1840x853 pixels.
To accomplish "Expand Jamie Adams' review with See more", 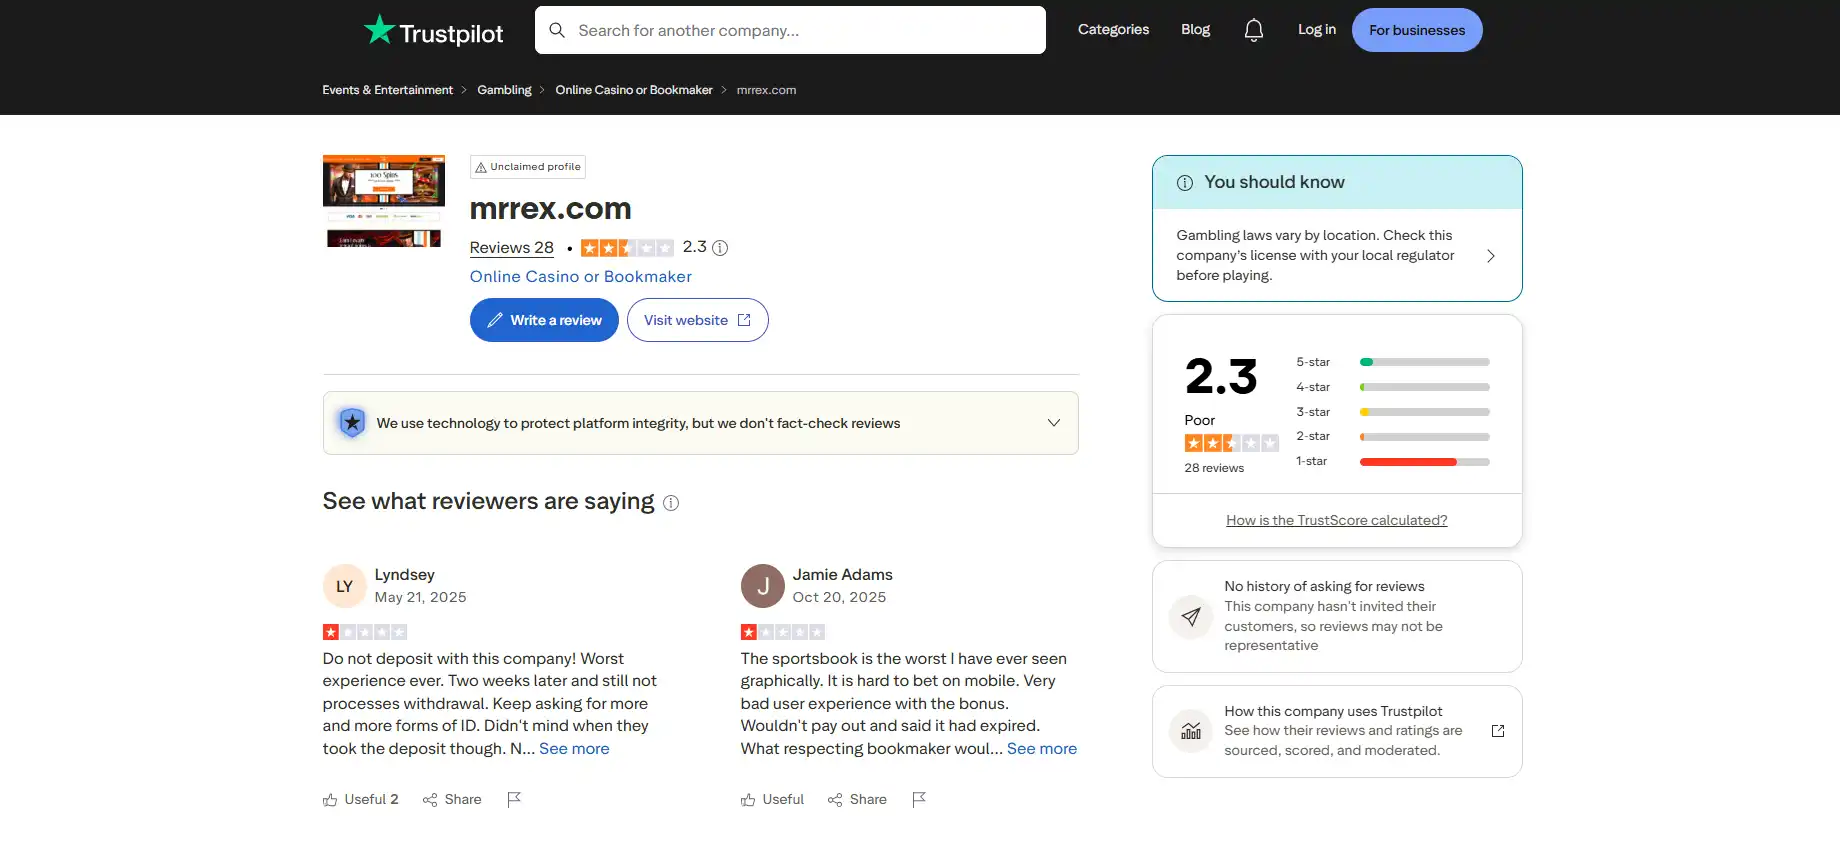I will [x=1041, y=749].
